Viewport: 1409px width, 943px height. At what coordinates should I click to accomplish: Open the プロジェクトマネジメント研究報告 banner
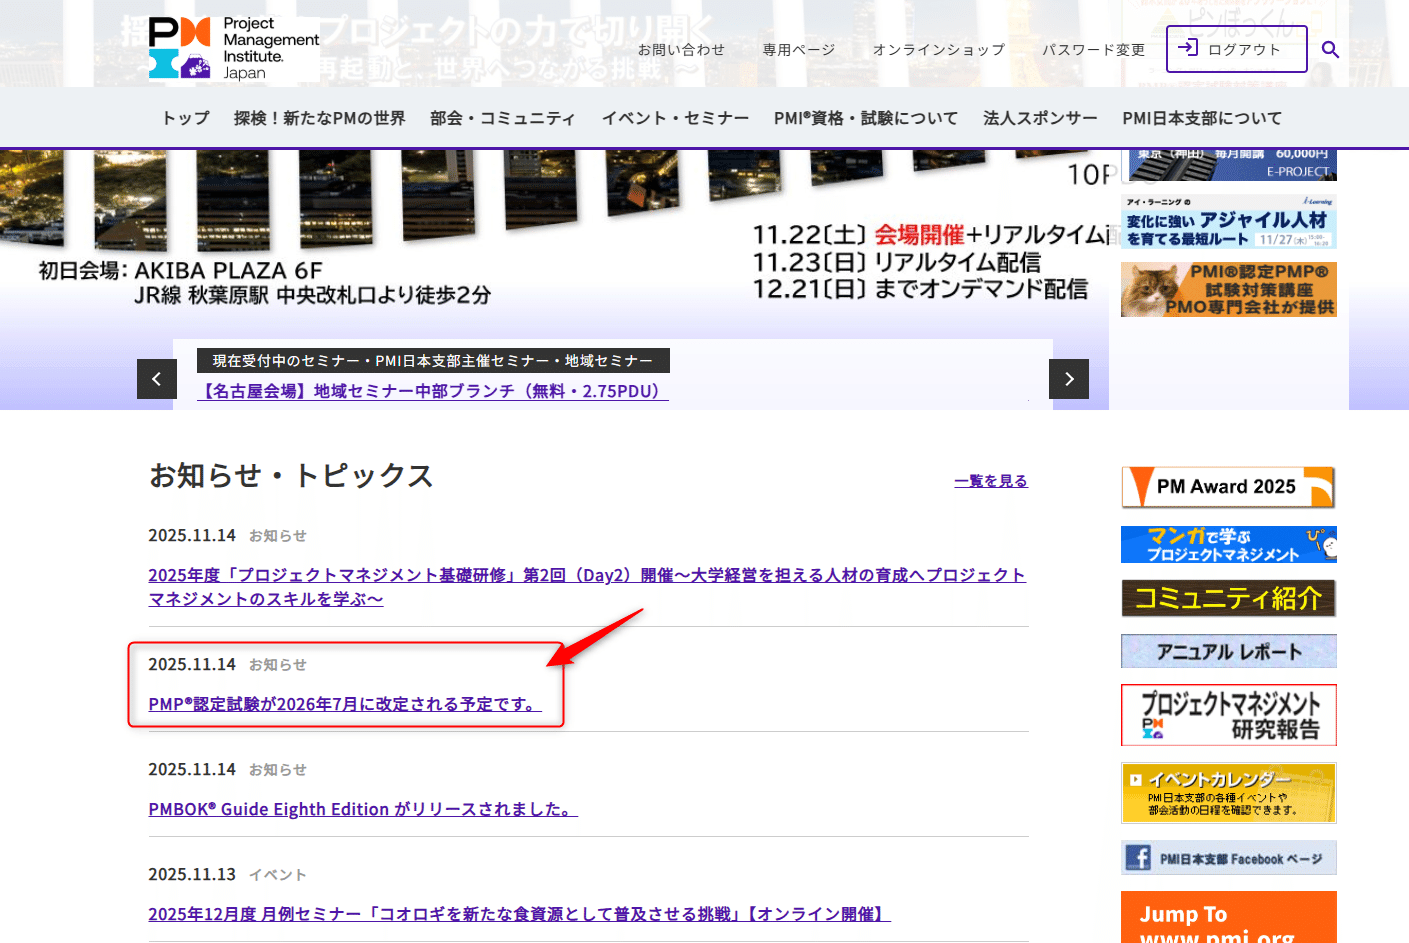click(1228, 714)
